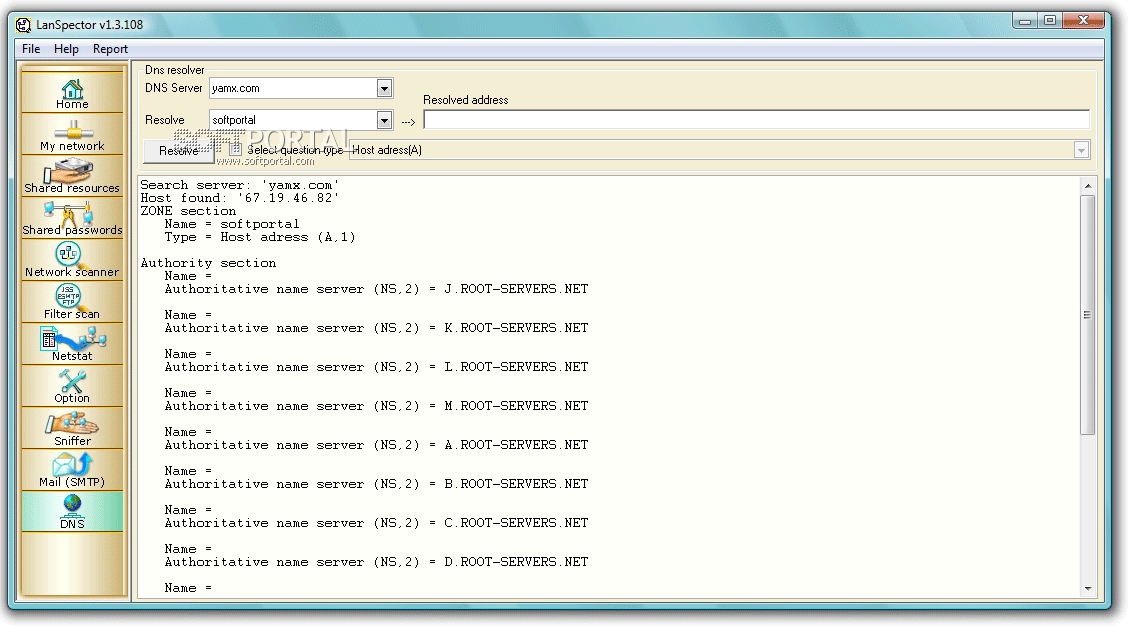Click the Resolve button
This screenshot has height=628, width=1128.
[178, 150]
